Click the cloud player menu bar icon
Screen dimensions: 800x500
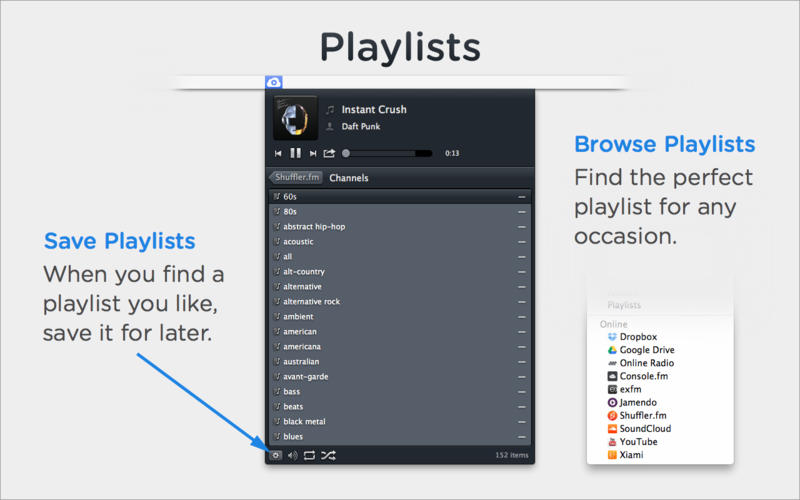pos(273,82)
